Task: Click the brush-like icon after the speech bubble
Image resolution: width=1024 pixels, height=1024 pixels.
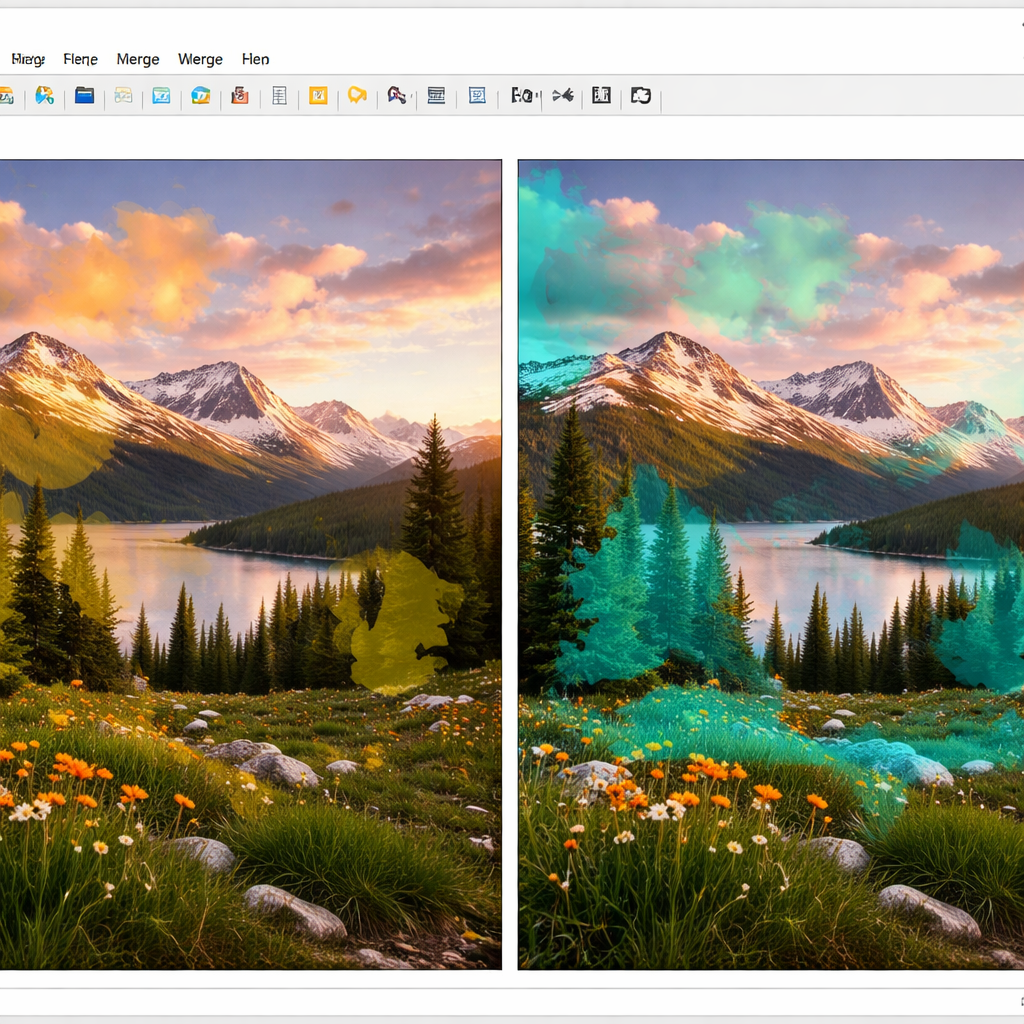Action: [x=397, y=96]
